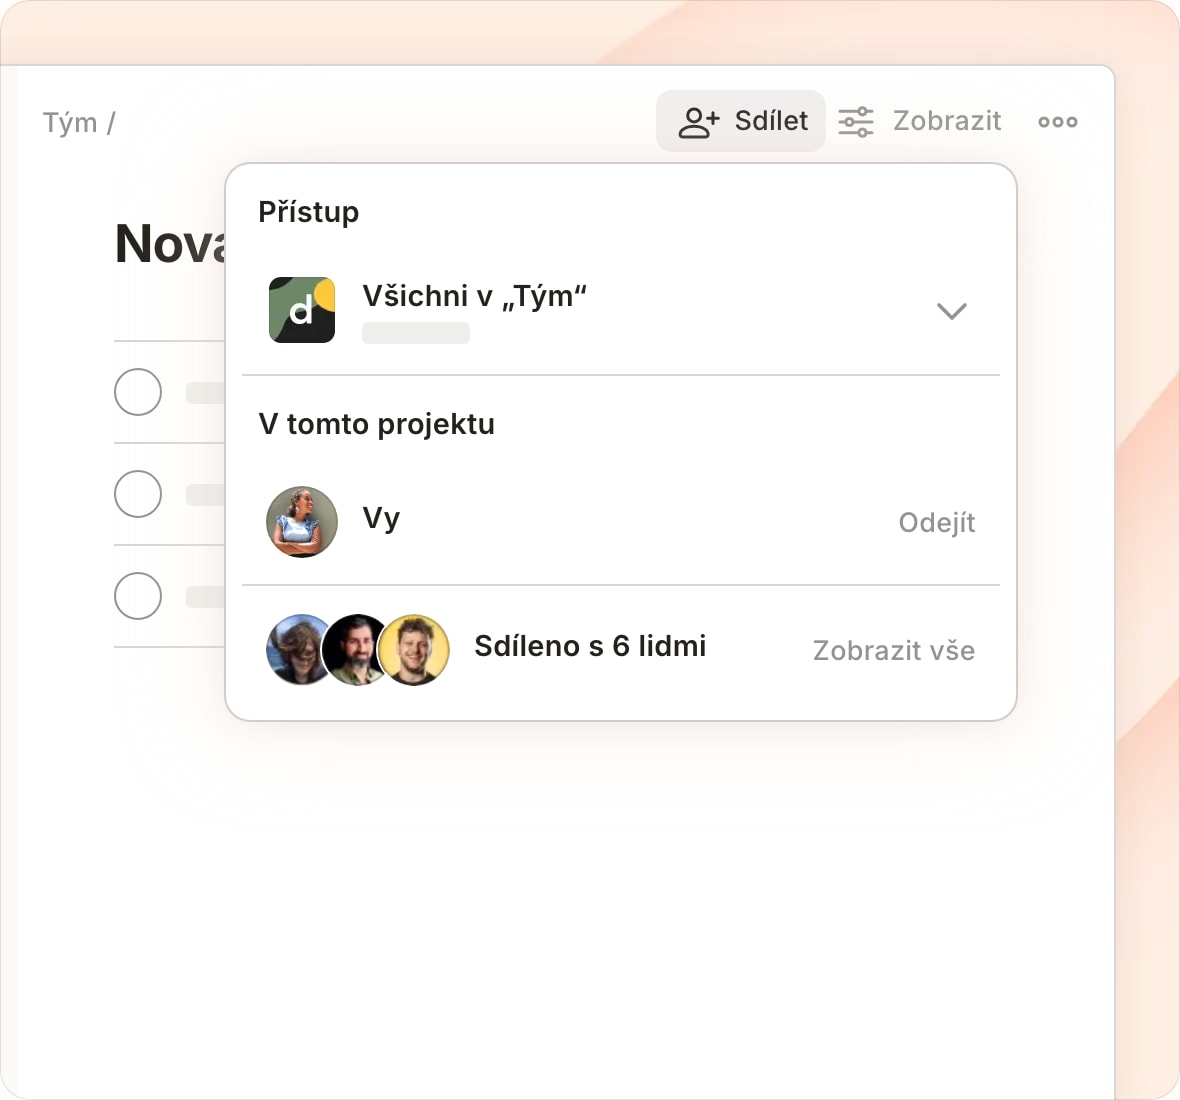The height and width of the screenshot is (1100, 1180).
Task: Check off the first task circle
Action: point(138,392)
